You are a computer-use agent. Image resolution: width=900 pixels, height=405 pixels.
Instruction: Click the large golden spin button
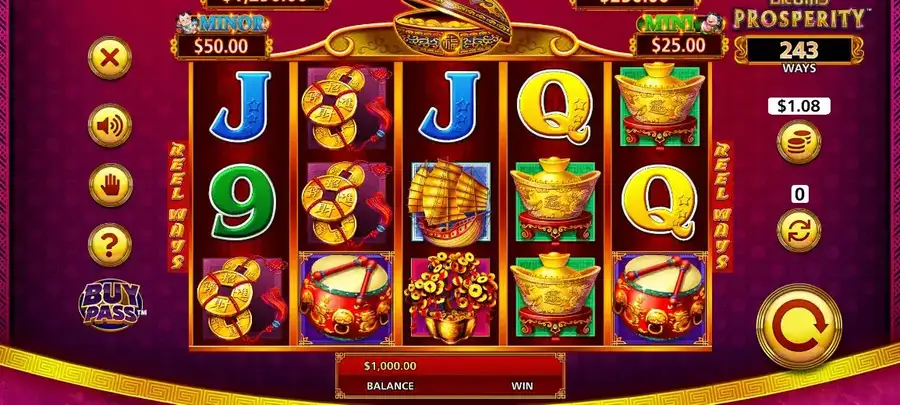click(x=799, y=326)
